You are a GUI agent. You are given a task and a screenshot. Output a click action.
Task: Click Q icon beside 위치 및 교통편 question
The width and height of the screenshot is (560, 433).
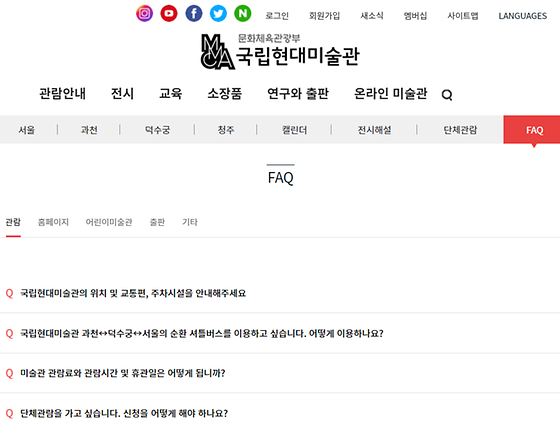[x=10, y=294]
